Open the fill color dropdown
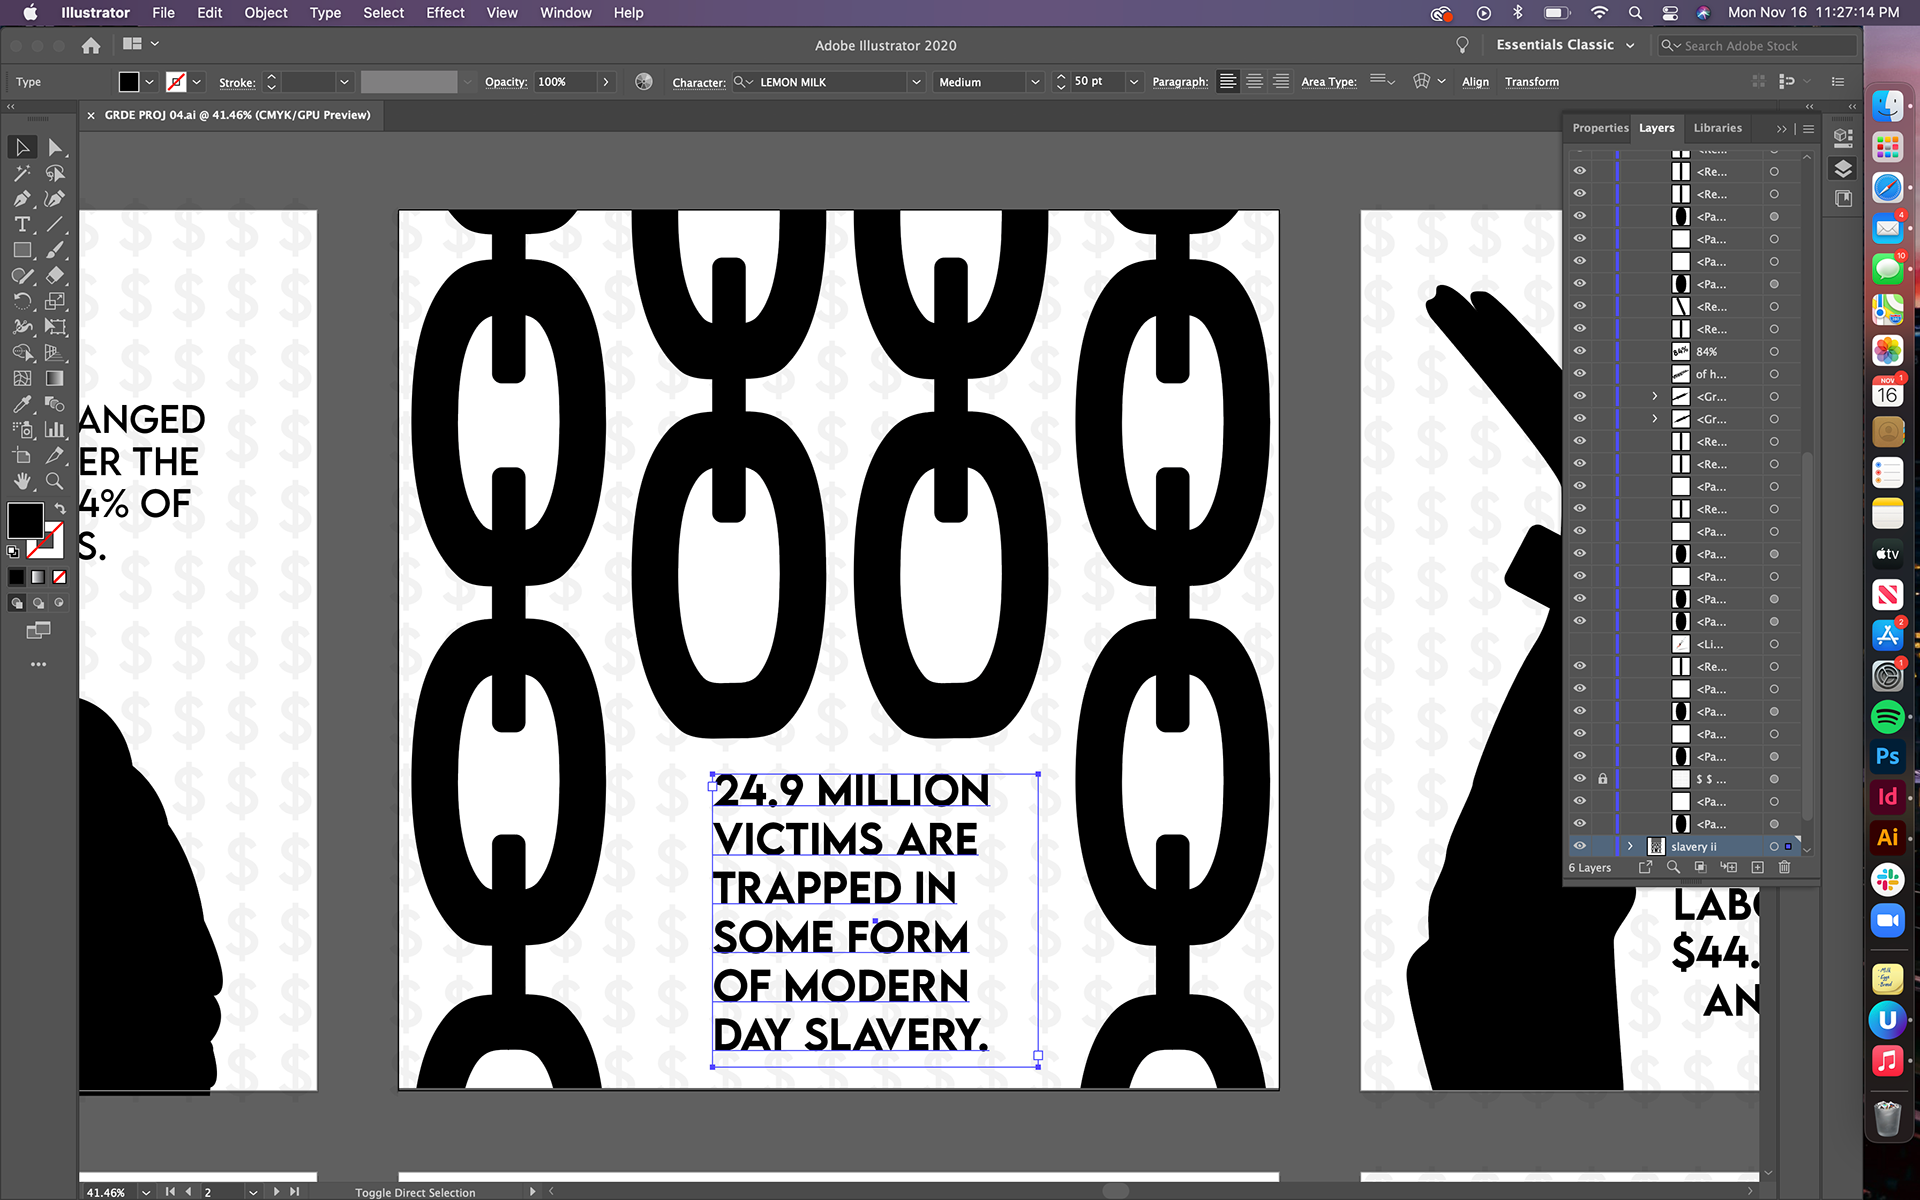Screen dimensions: 1920x1200 149,82
